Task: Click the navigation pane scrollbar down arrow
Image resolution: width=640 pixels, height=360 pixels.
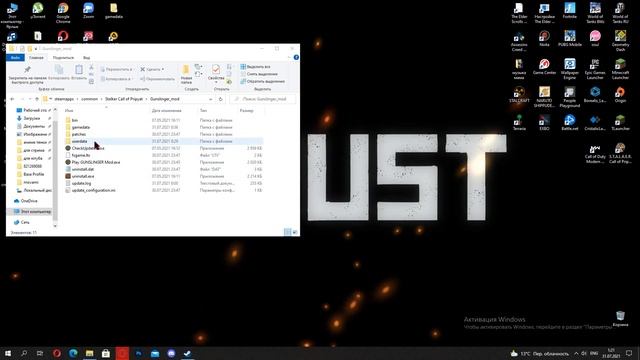Action: click(x=55, y=225)
